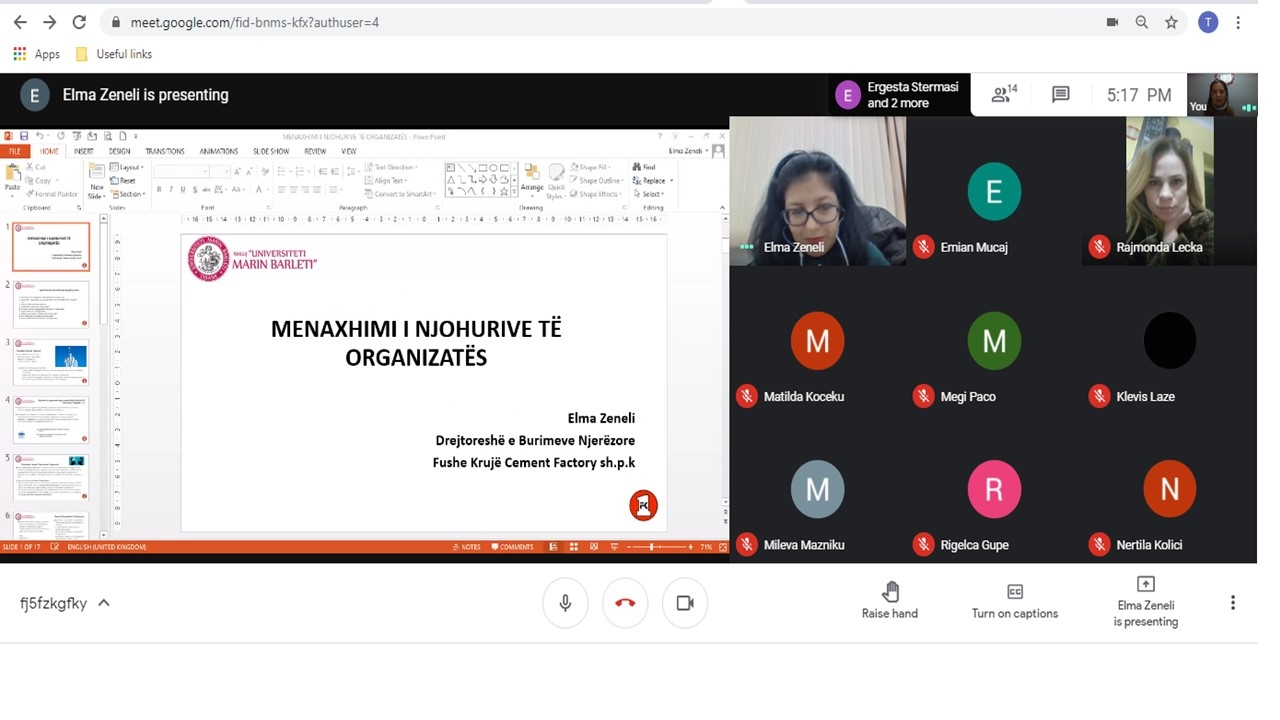Click the Find icon in Editing group
The image size is (1280, 720).
pos(644,167)
